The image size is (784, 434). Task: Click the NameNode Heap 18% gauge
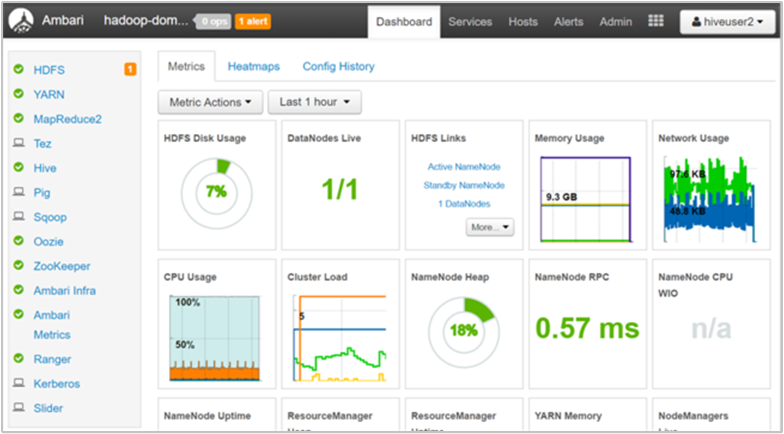point(464,332)
